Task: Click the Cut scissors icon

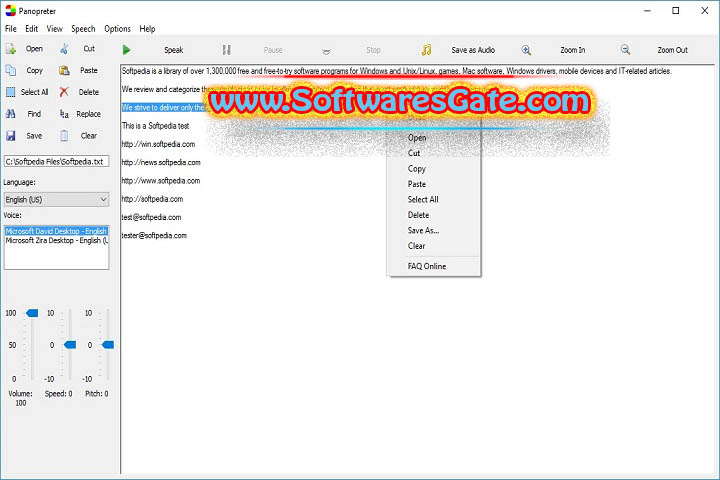Action: (x=64, y=48)
